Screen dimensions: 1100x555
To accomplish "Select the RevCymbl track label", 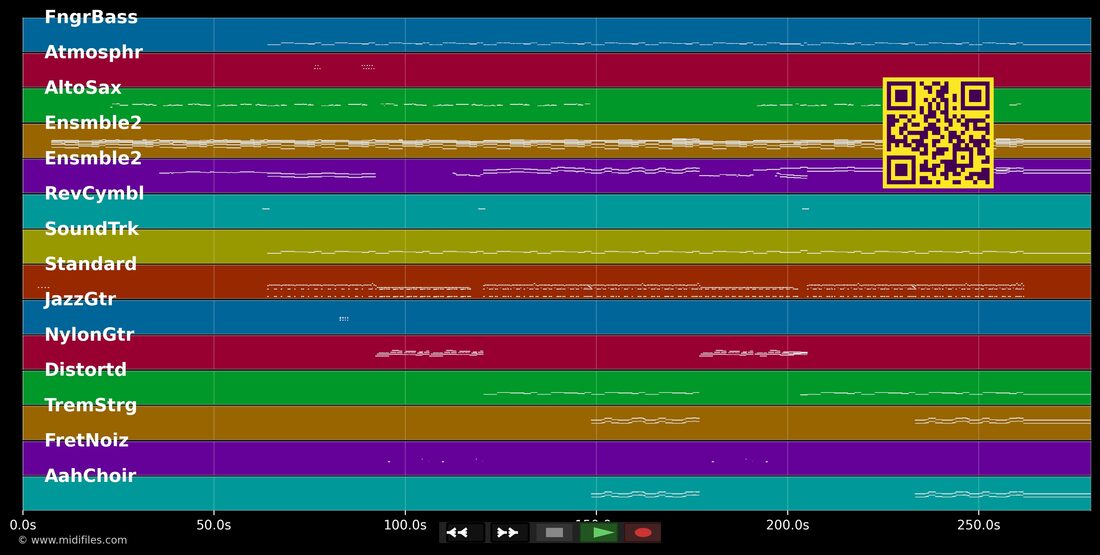I will tap(94, 194).
